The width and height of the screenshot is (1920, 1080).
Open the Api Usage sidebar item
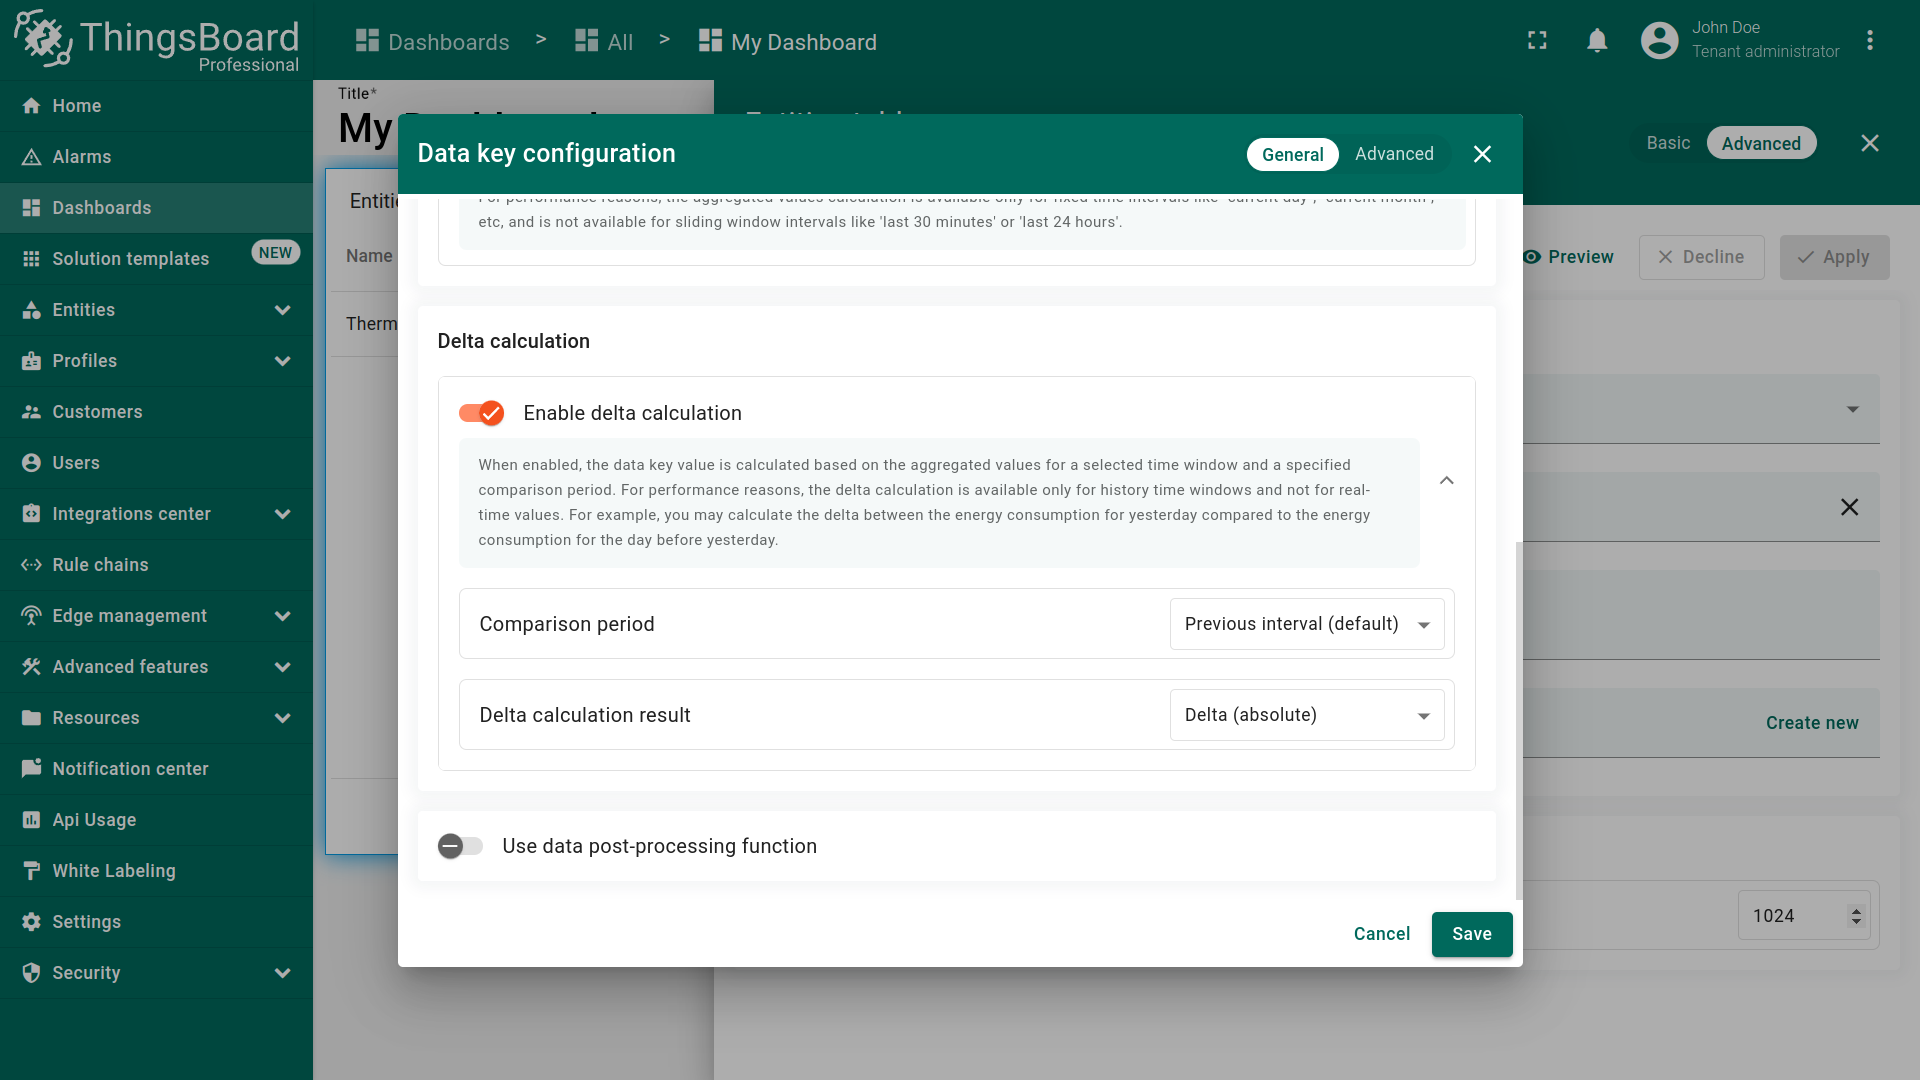(x=94, y=820)
